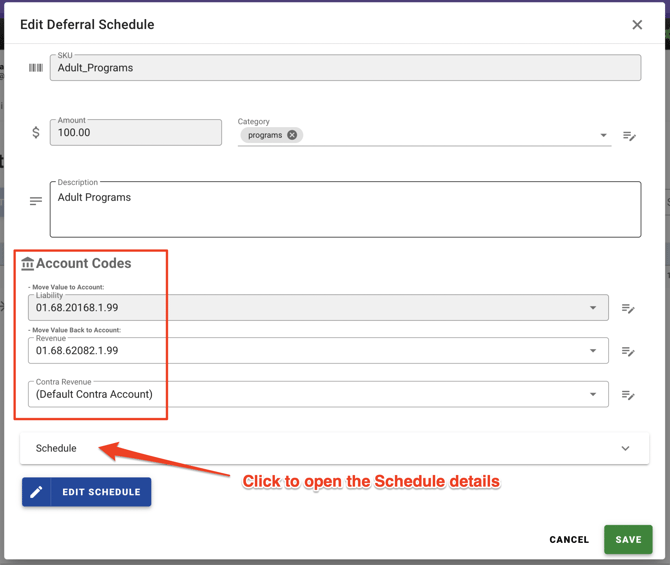Edit the Revenue account list
Image resolution: width=670 pixels, height=565 pixels.
628,351
